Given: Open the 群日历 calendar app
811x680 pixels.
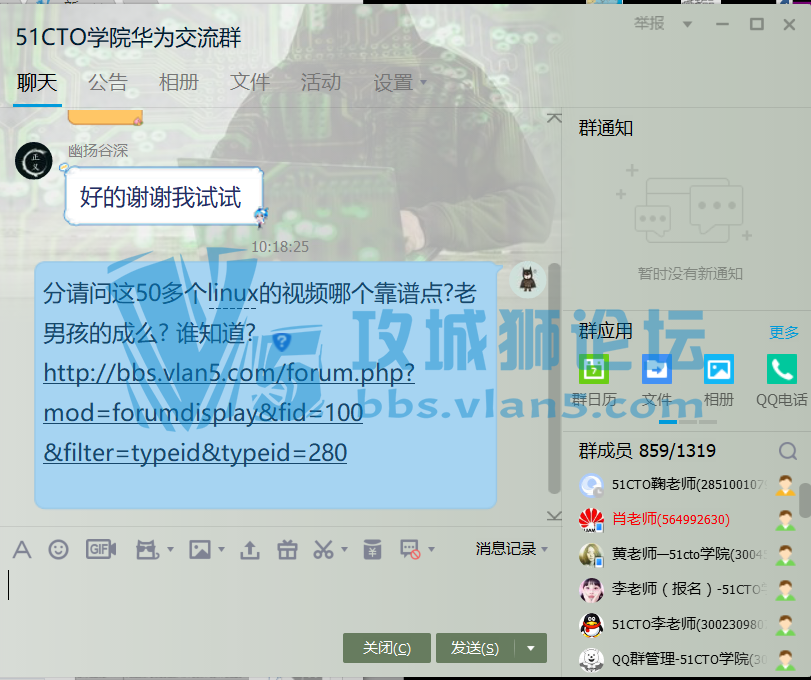Looking at the screenshot, I should pyautogui.click(x=594, y=369).
